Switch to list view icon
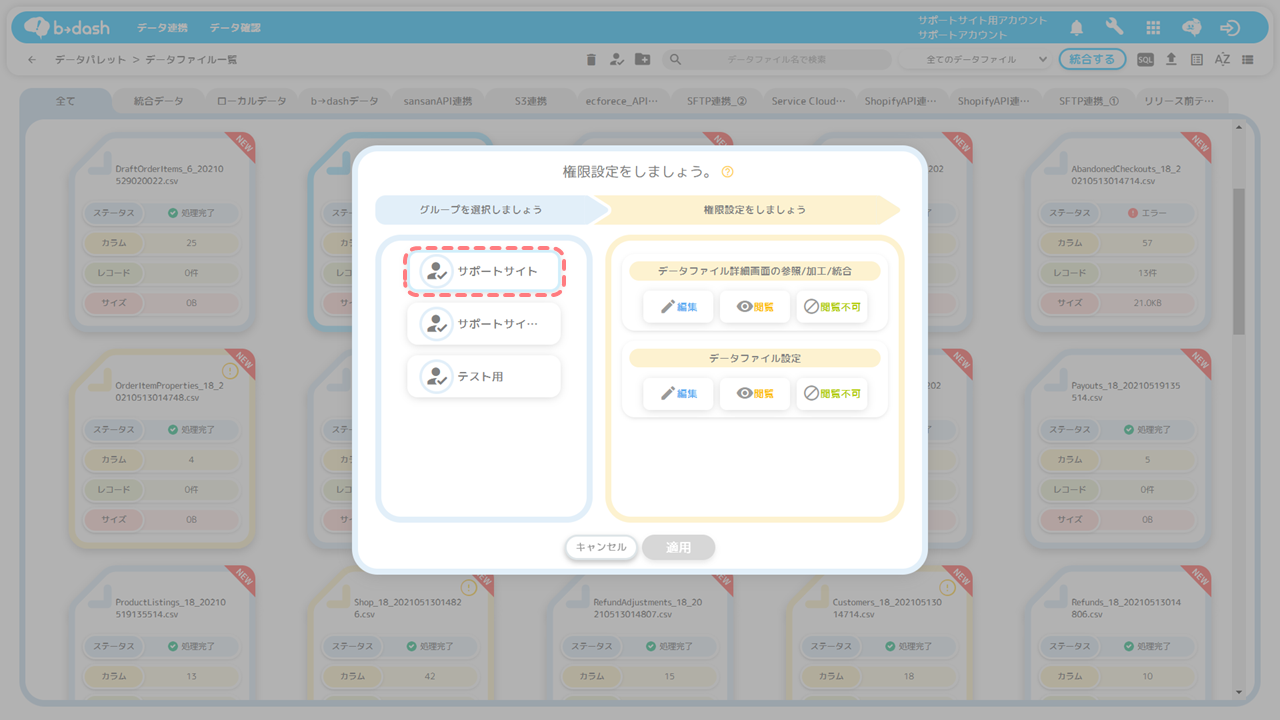The height and width of the screenshot is (720, 1280). [1248, 60]
